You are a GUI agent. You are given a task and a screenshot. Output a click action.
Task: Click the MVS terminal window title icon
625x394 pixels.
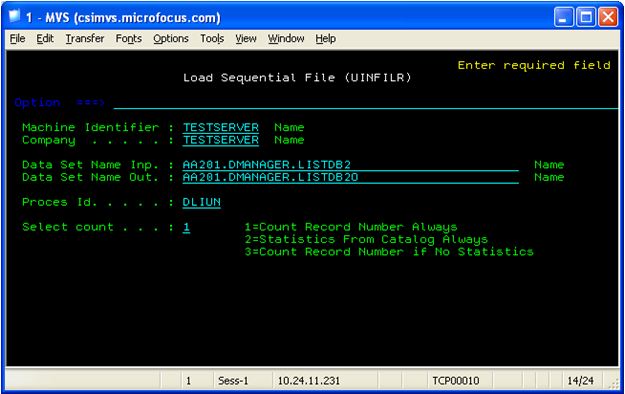(x=15, y=17)
